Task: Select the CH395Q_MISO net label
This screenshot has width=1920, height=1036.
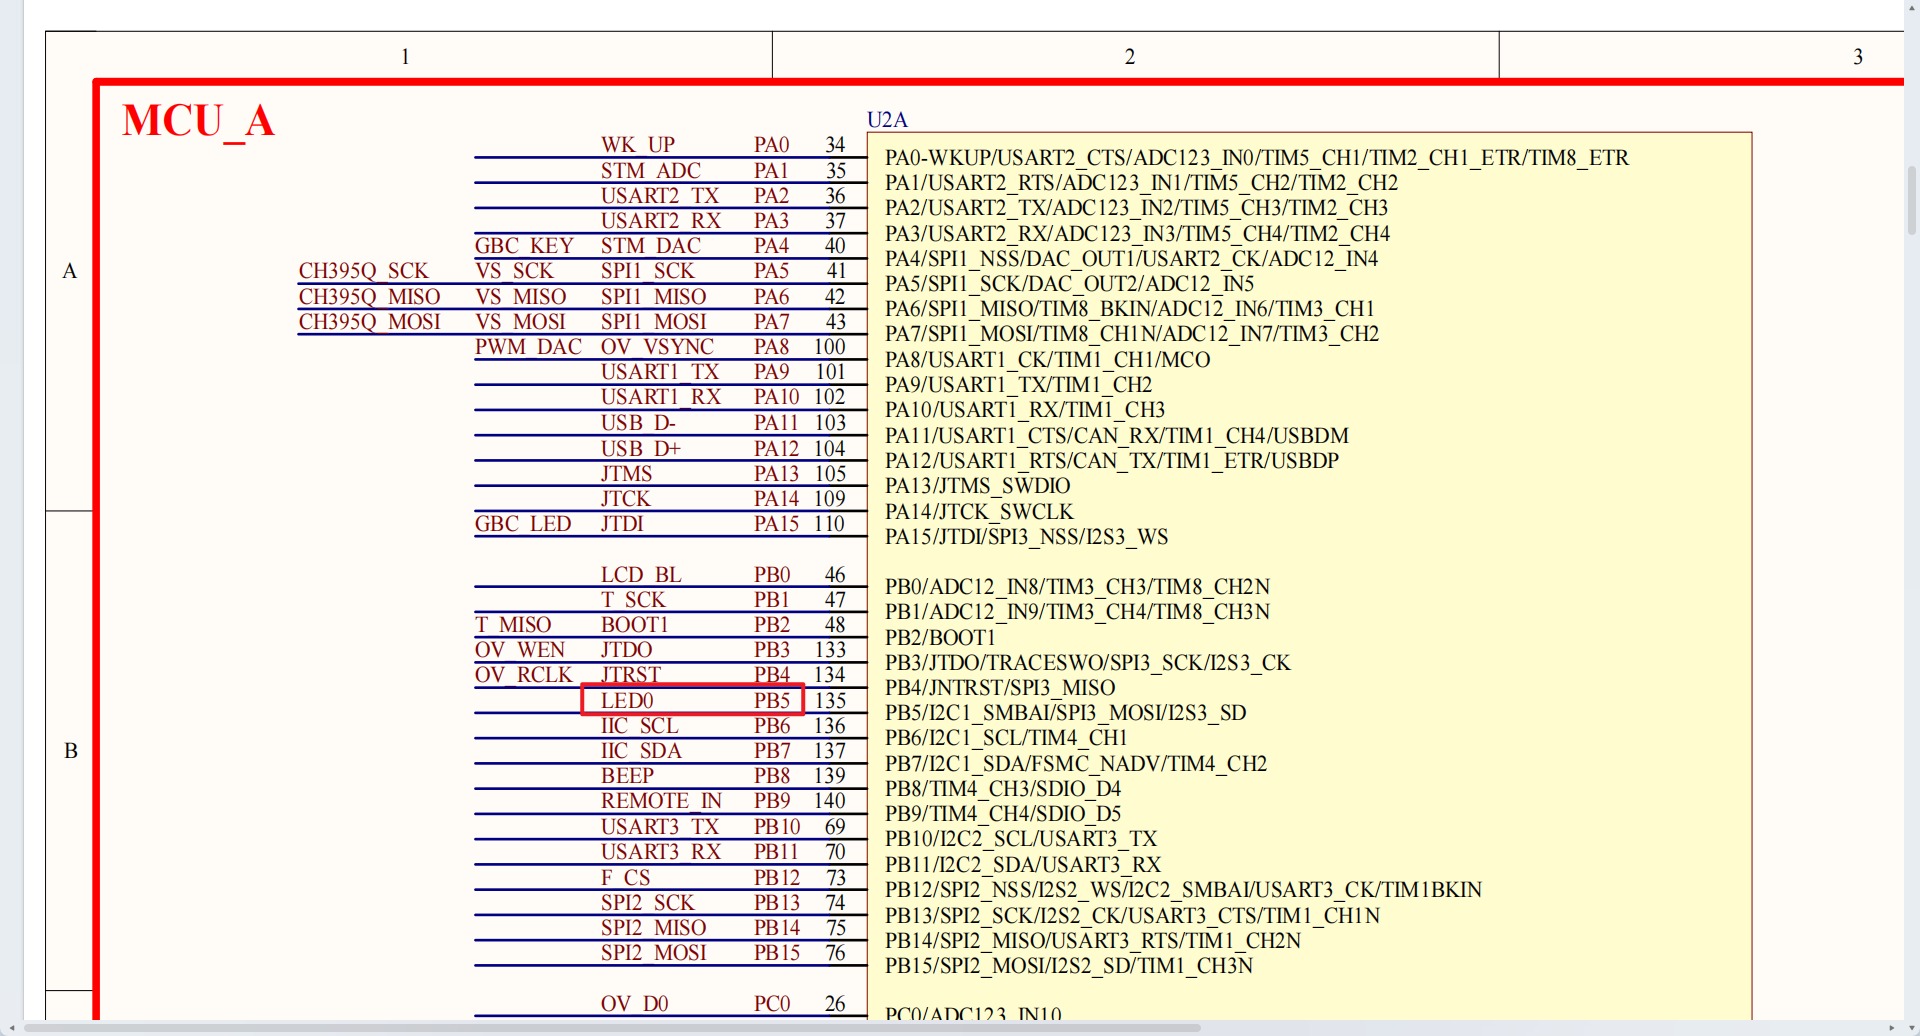Action: coord(370,297)
